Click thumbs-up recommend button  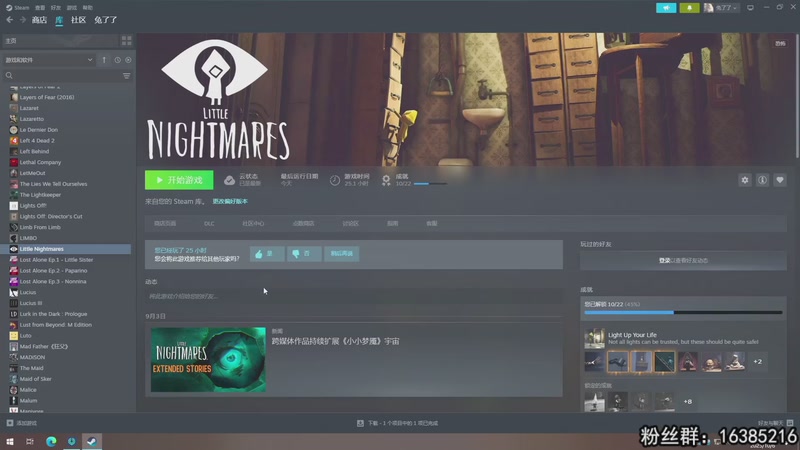pos(267,254)
